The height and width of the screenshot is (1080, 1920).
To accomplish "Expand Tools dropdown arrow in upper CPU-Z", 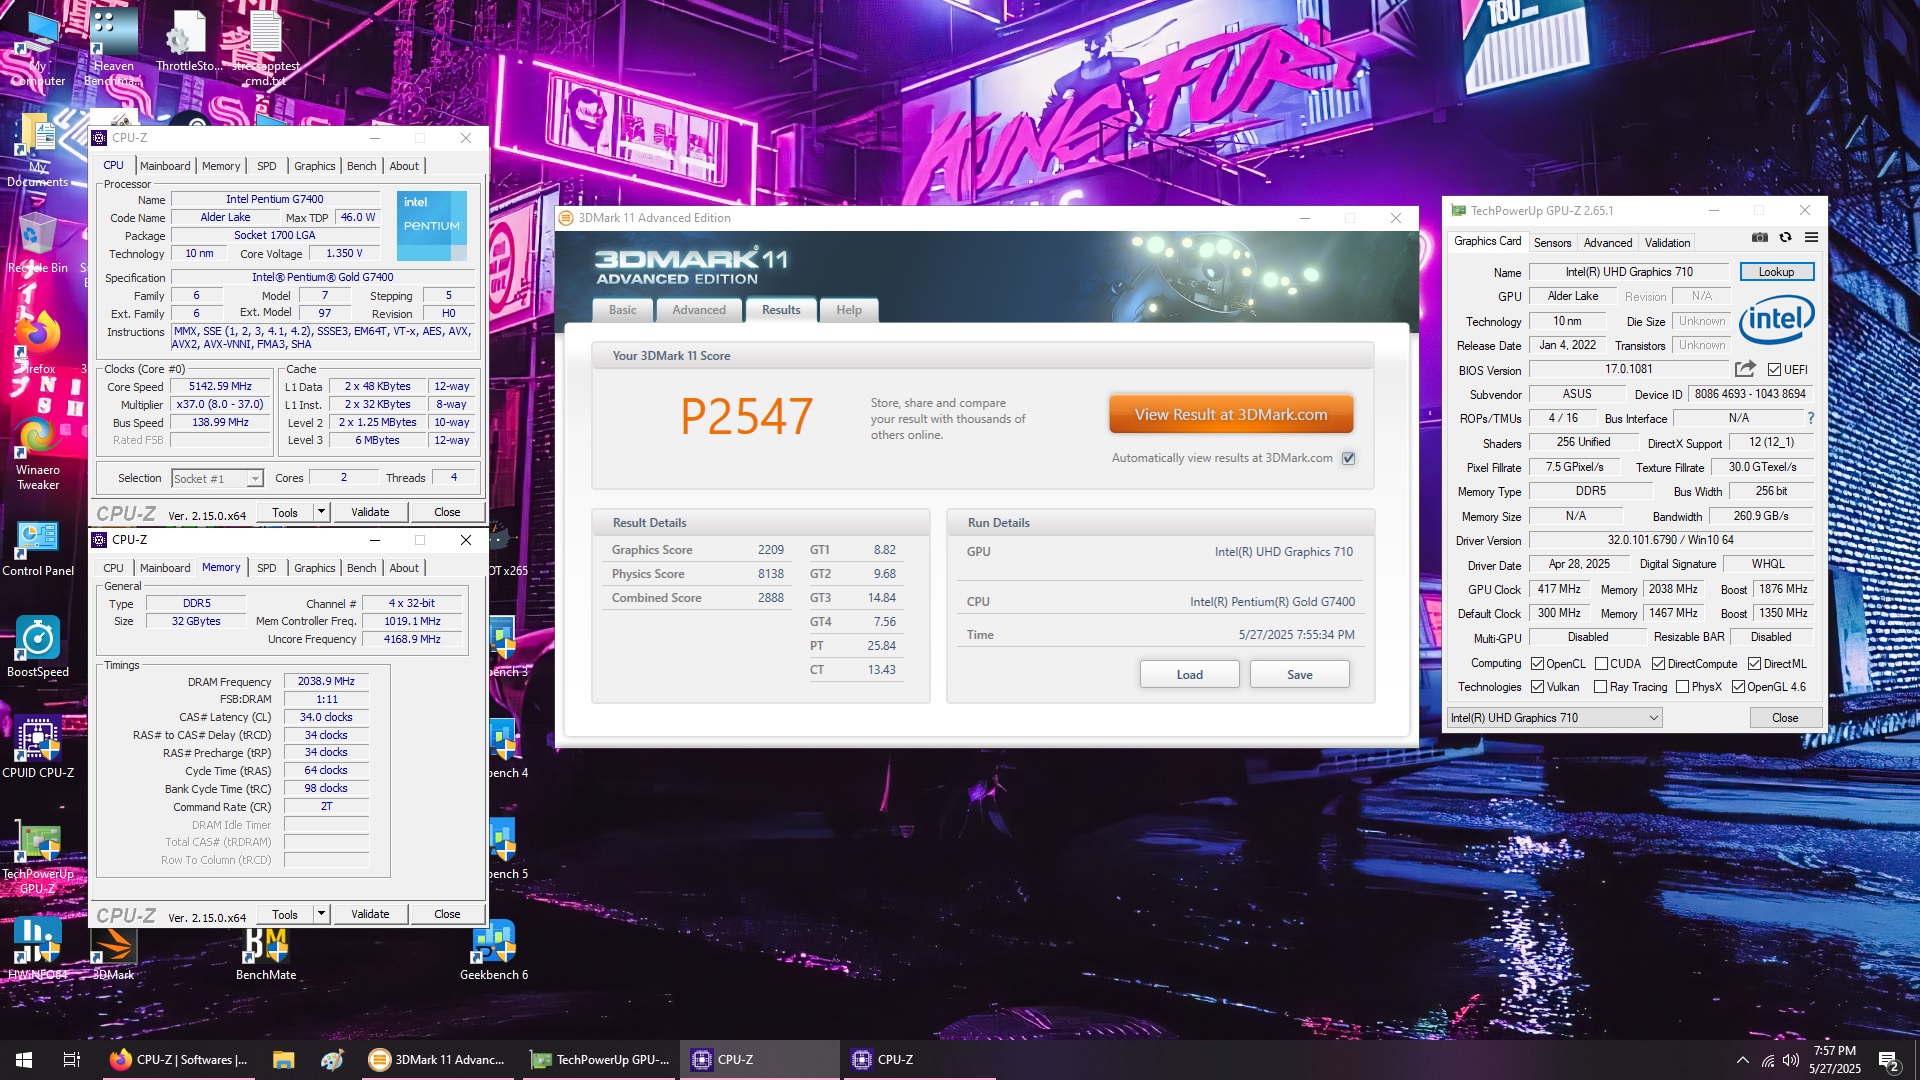I will pyautogui.click(x=321, y=512).
